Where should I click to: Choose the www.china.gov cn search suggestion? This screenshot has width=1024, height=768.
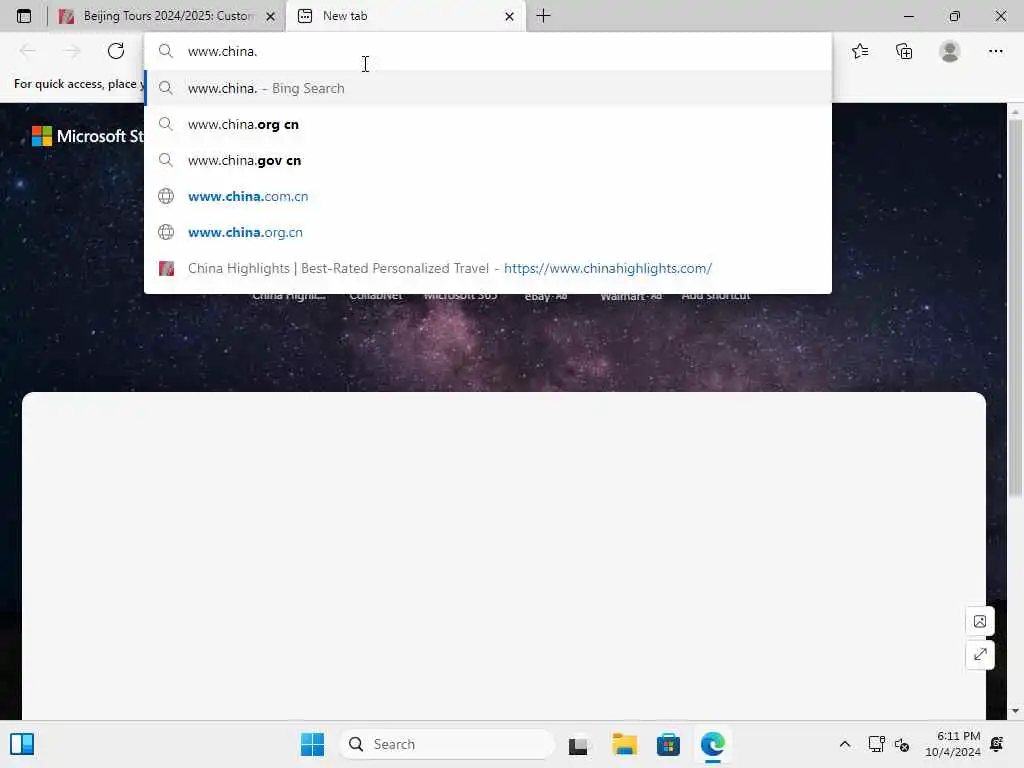488,160
